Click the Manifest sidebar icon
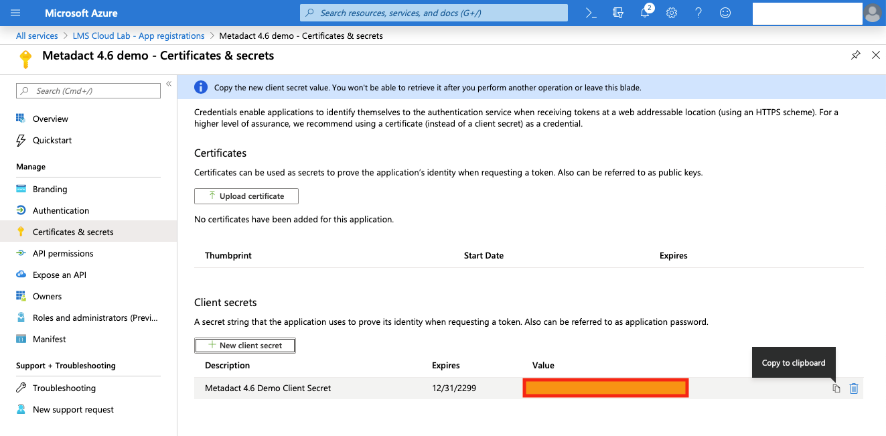886x436 pixels. (21, 339)
